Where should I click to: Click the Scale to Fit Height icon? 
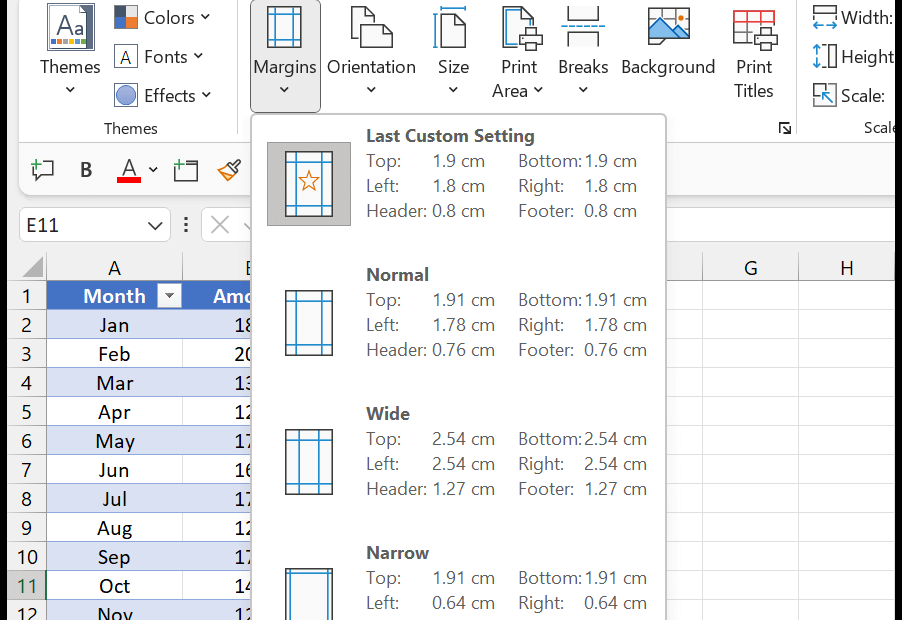824,56
